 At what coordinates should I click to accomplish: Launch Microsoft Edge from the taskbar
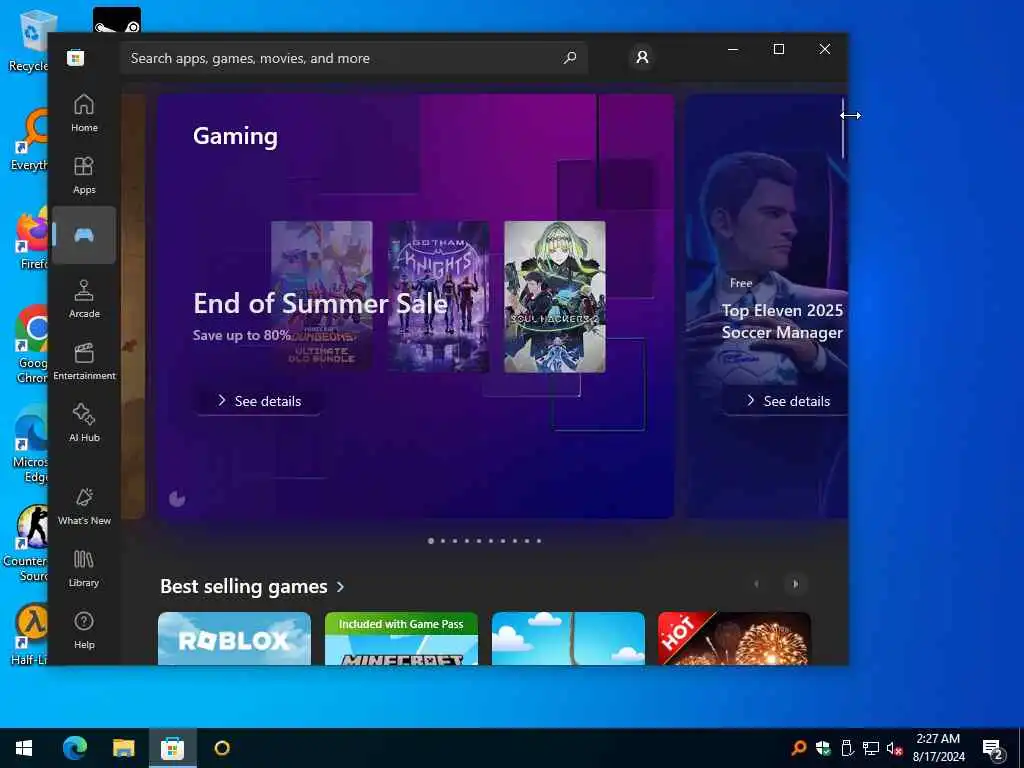[74, 748]
